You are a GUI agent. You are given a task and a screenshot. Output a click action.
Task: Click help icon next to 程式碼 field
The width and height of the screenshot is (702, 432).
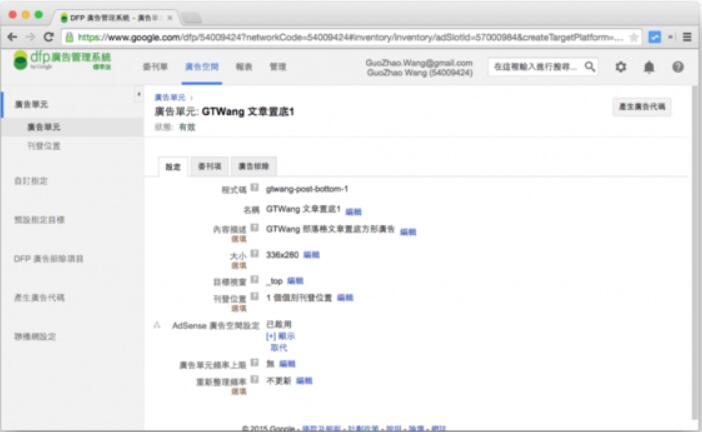tap(255, 187)
